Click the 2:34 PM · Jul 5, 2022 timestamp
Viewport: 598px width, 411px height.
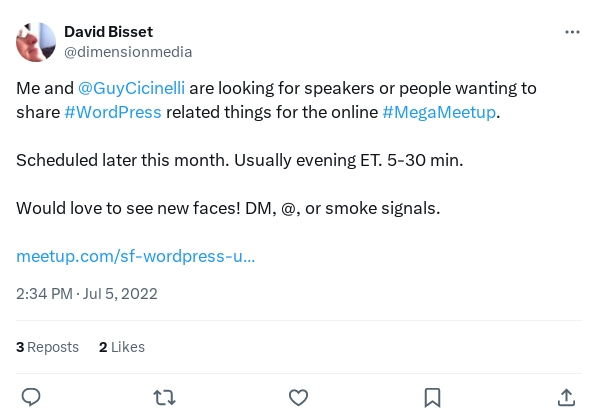click(x=87, y=294)
